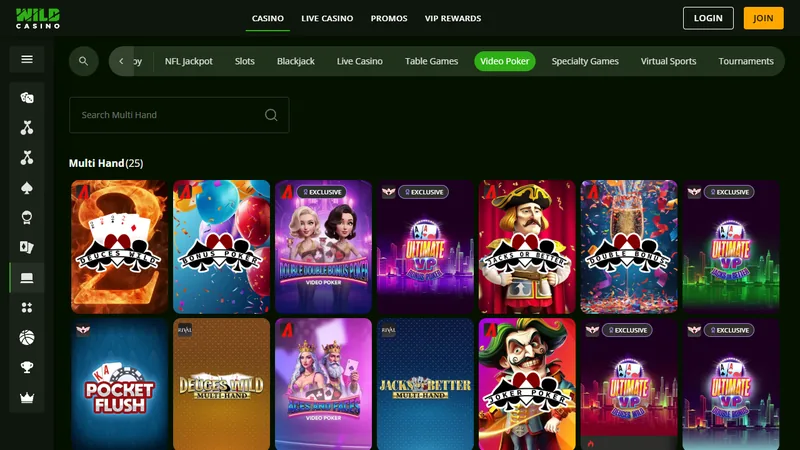Open the Joker Poker game
This screenshot has height=450, width=800.
click(x=527, y=384)
